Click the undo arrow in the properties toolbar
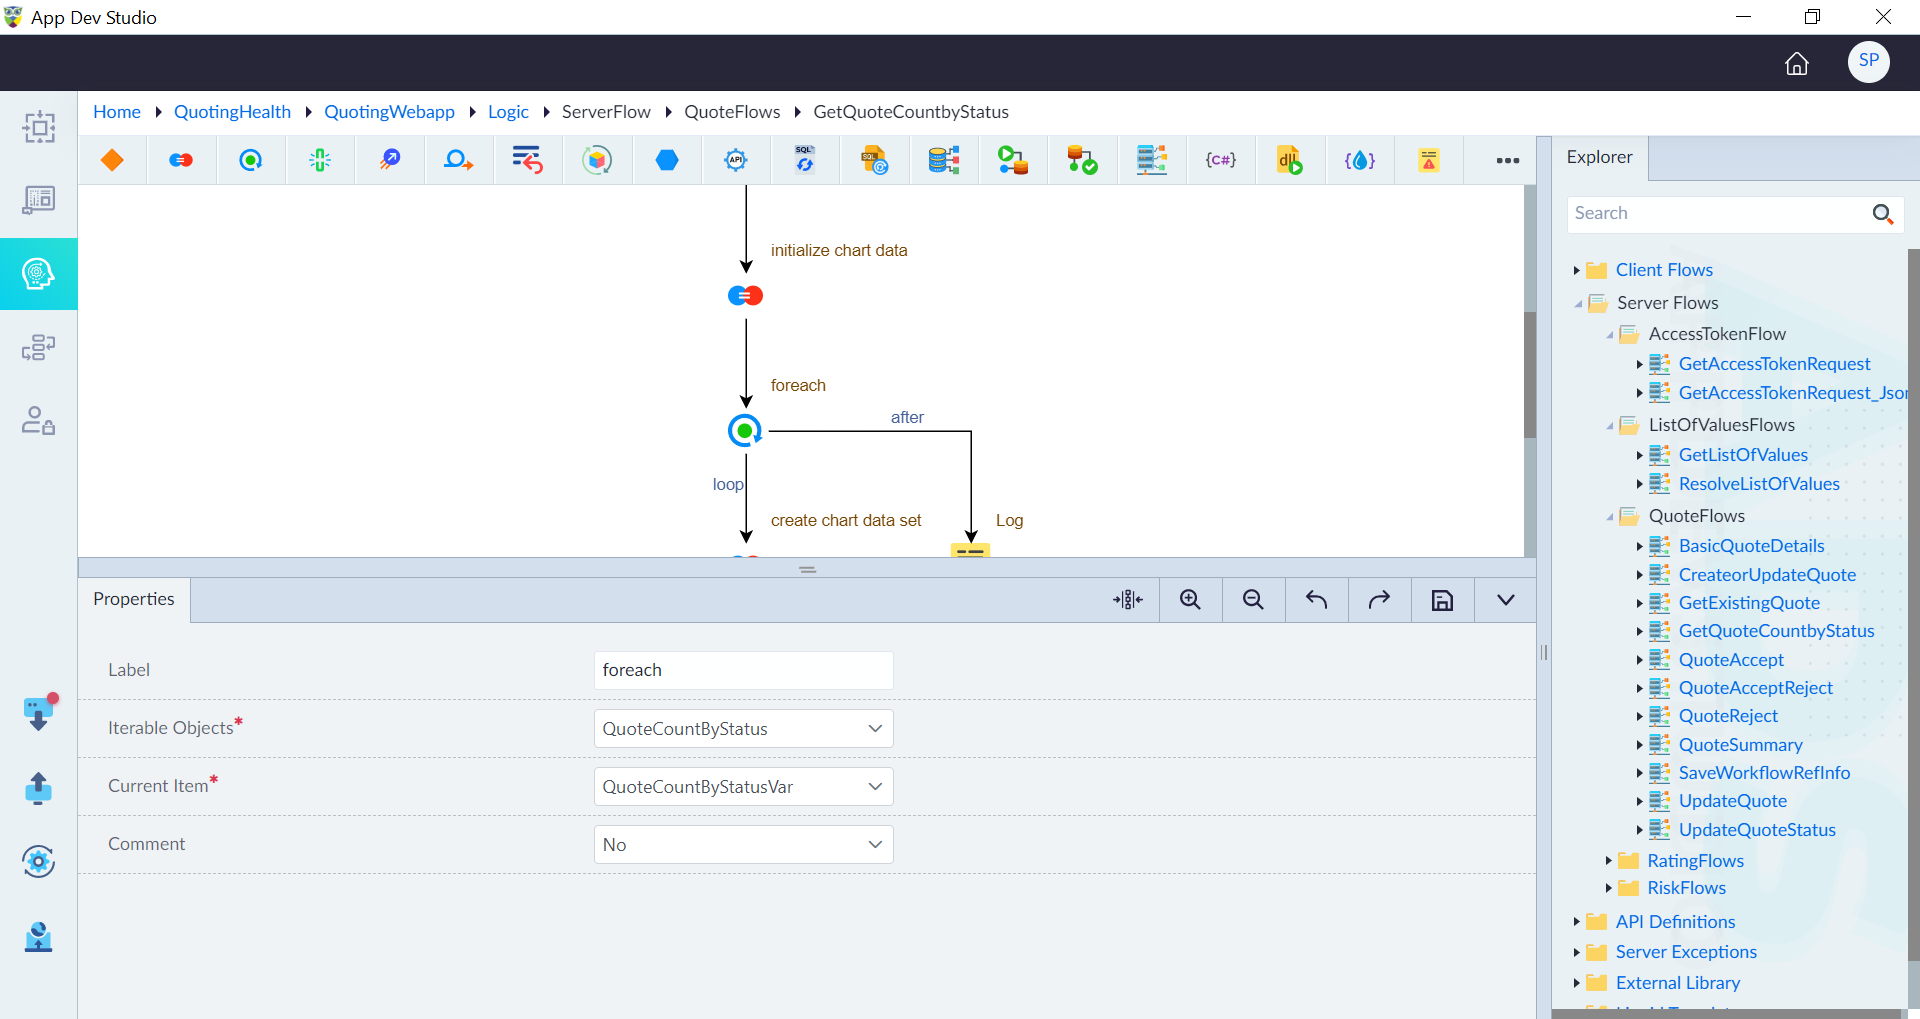 pyautogui.click(x=1316, y=600)
